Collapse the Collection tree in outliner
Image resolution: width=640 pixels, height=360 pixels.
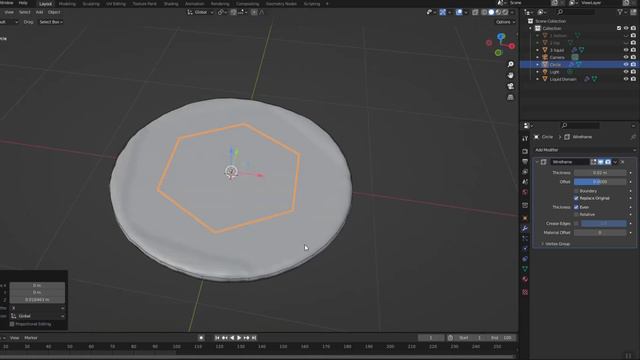coord(531,29)
